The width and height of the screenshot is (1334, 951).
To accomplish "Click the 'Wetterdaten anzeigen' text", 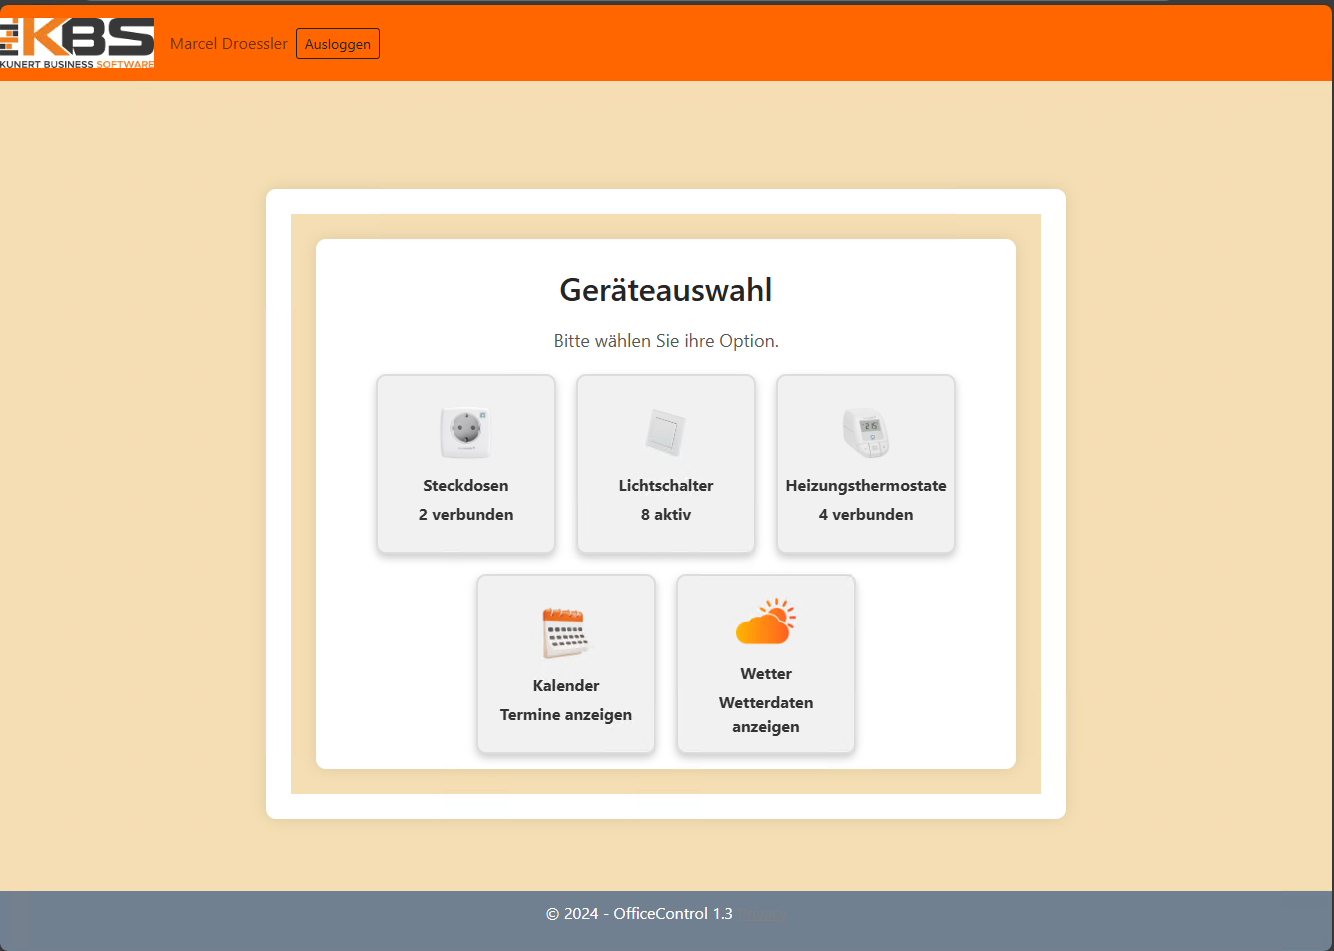I will (766, 715).
